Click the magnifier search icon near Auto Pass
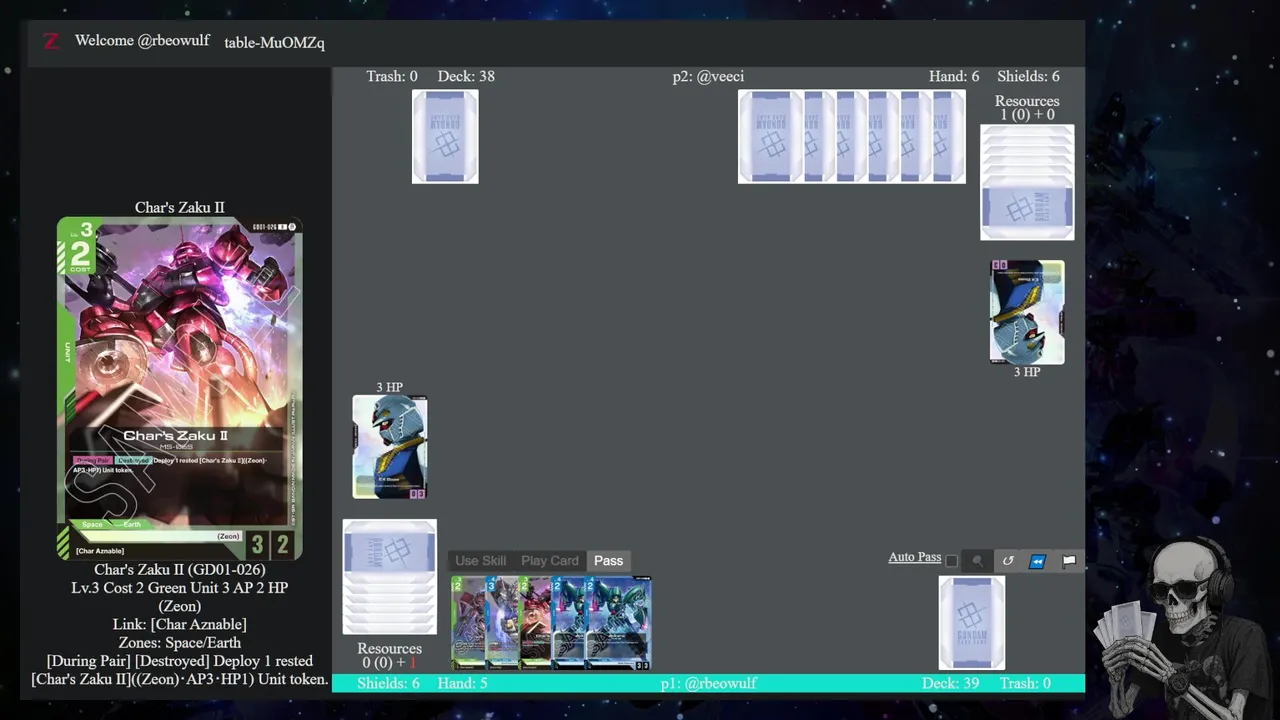This screenshot has width=1280, height=720. pyautogui.click(x=977, y=561)
